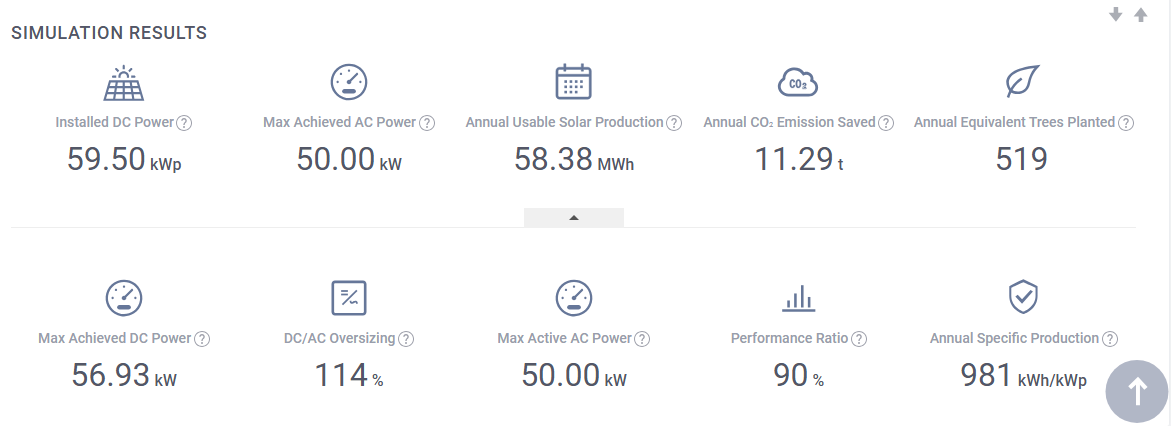Image resolution: width=1171 pixels, height=426 pixels.
Task: Click the calendar icon for Annual Usable Solar Production
Action: click(x=573, y=82)
